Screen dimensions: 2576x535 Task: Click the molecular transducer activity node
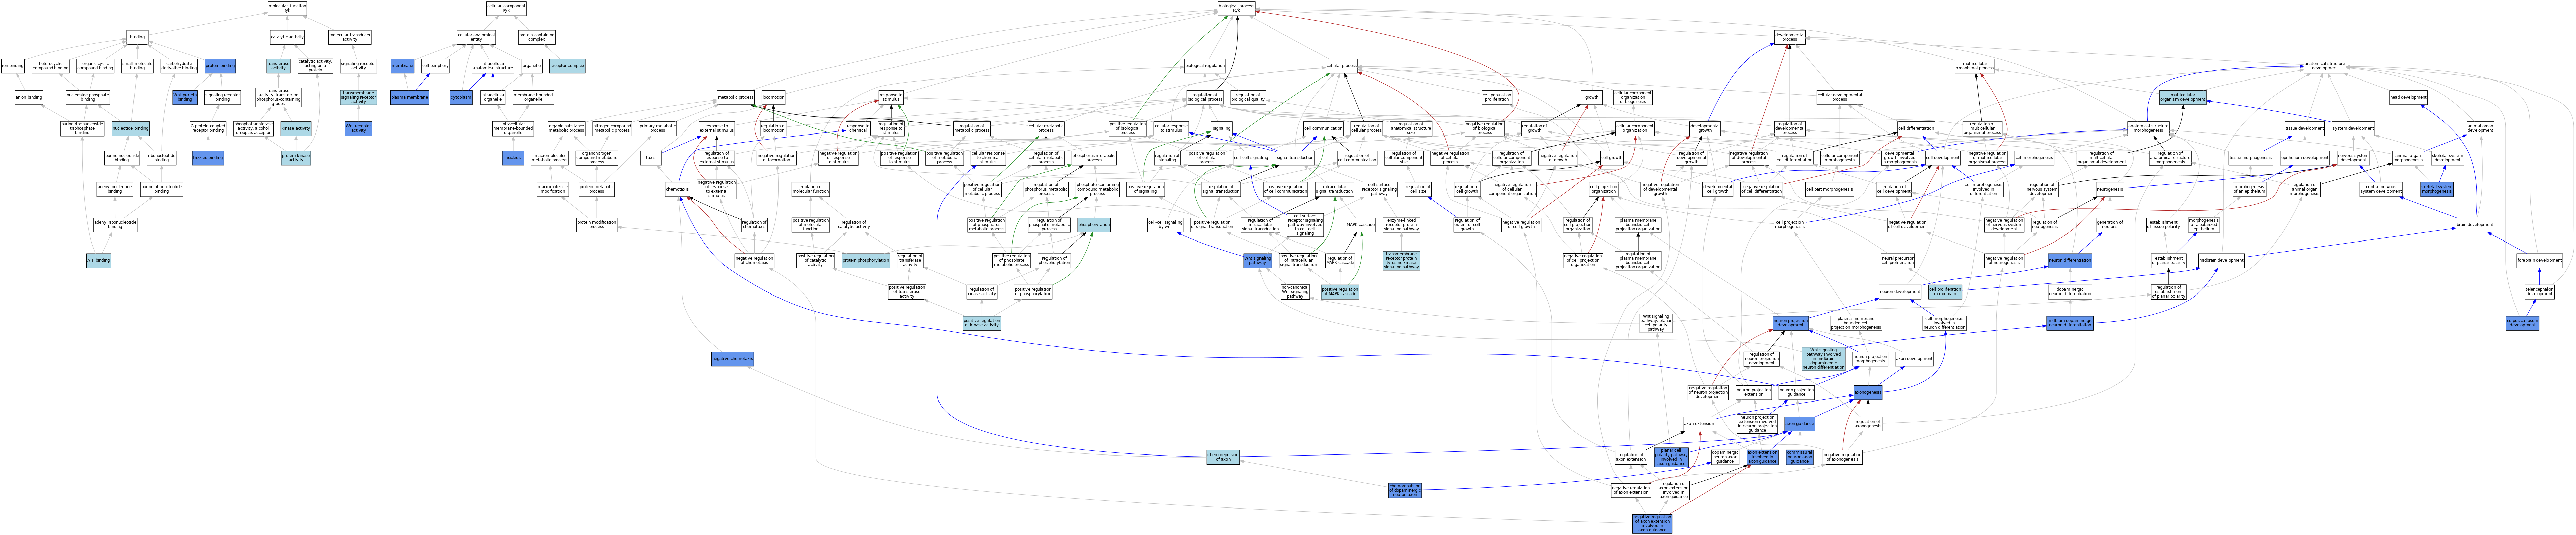(x=350, y=37)
